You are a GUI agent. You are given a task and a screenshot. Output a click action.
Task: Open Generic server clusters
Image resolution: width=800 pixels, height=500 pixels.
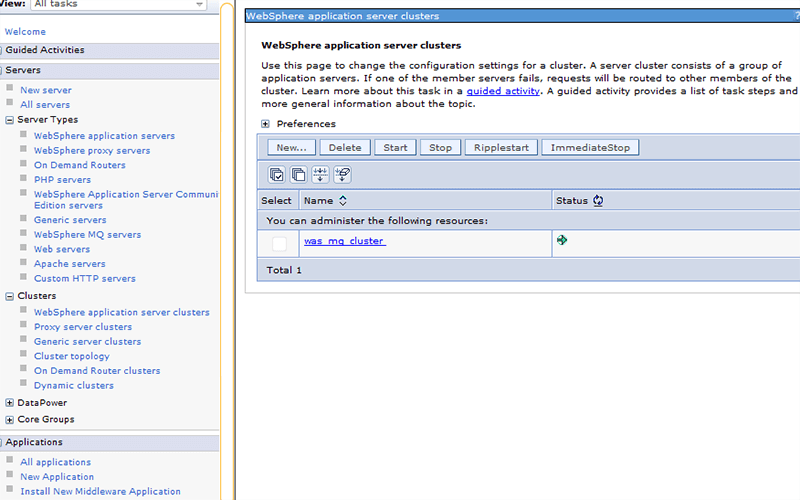87,341
